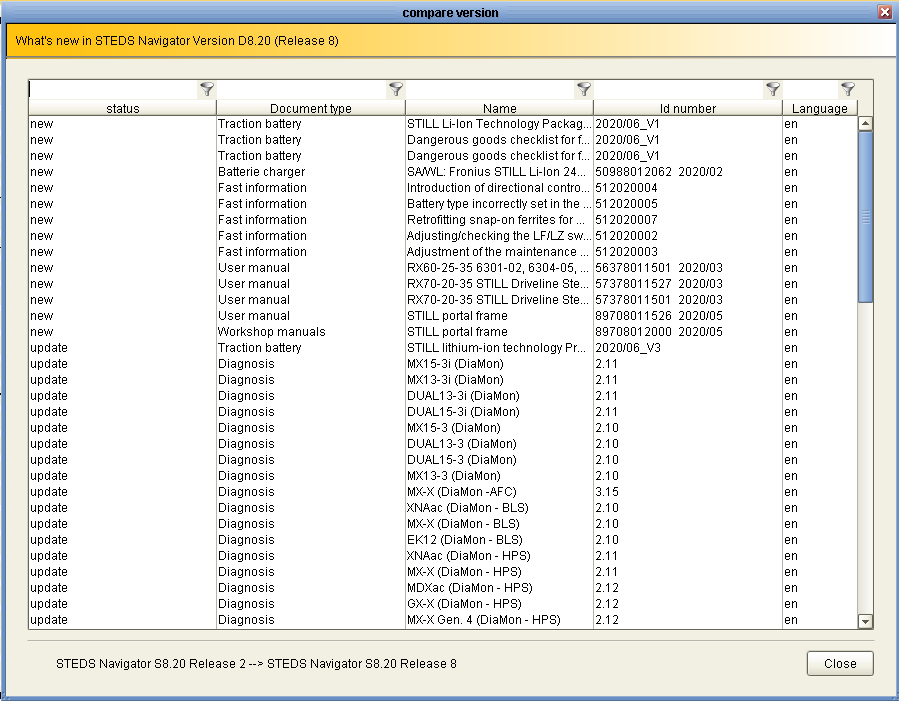
Task: Click the Language column filter funnel icon
Action: coord(848,89)
